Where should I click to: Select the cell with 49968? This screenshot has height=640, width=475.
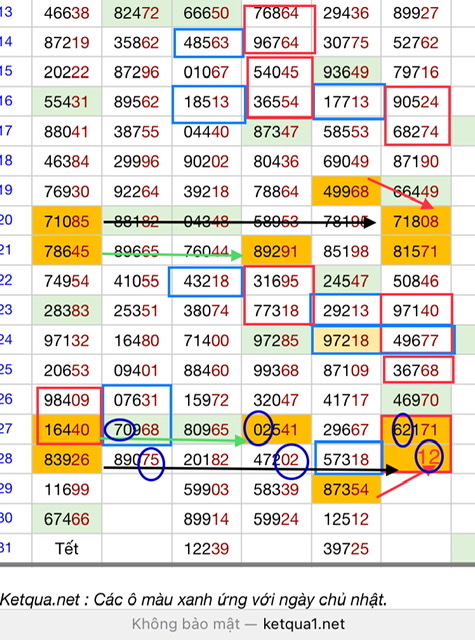pyautogui.click(x=346, y=191)
